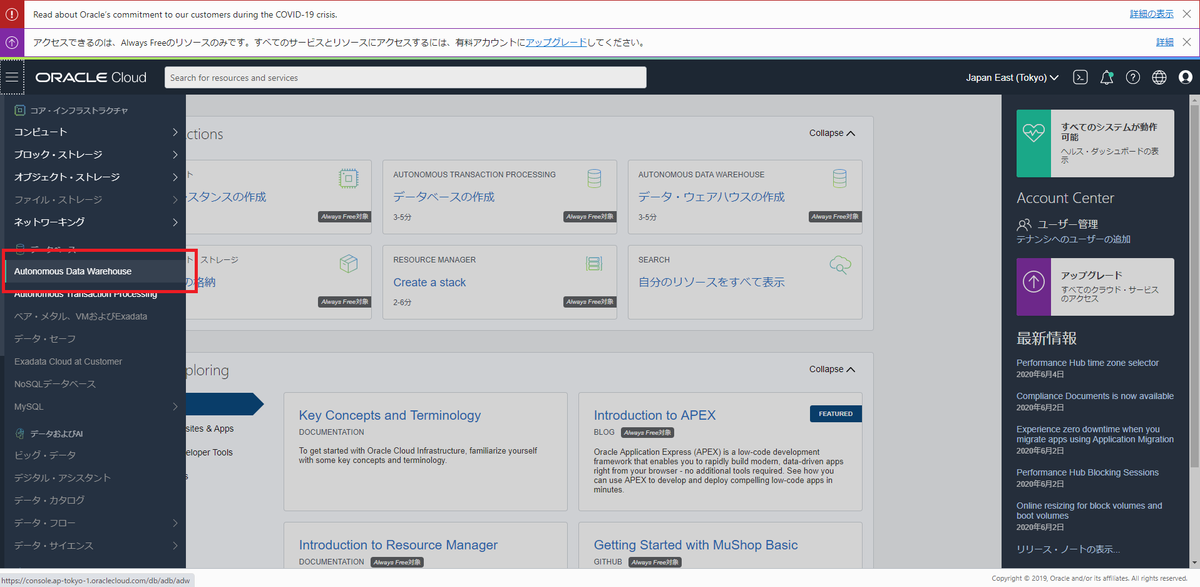Open Introduction to APEX article
Image resolution: width=1200 pixels, height=587 pixels.
tap(654, 415)
